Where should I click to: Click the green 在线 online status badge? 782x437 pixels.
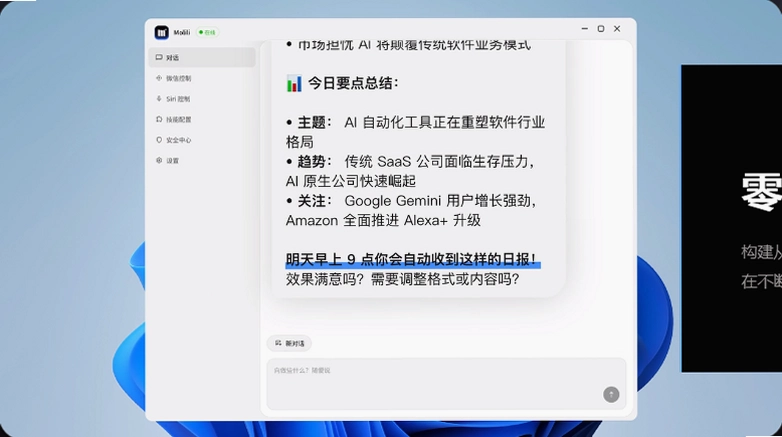pyautogui.click(x=207, y=32)
